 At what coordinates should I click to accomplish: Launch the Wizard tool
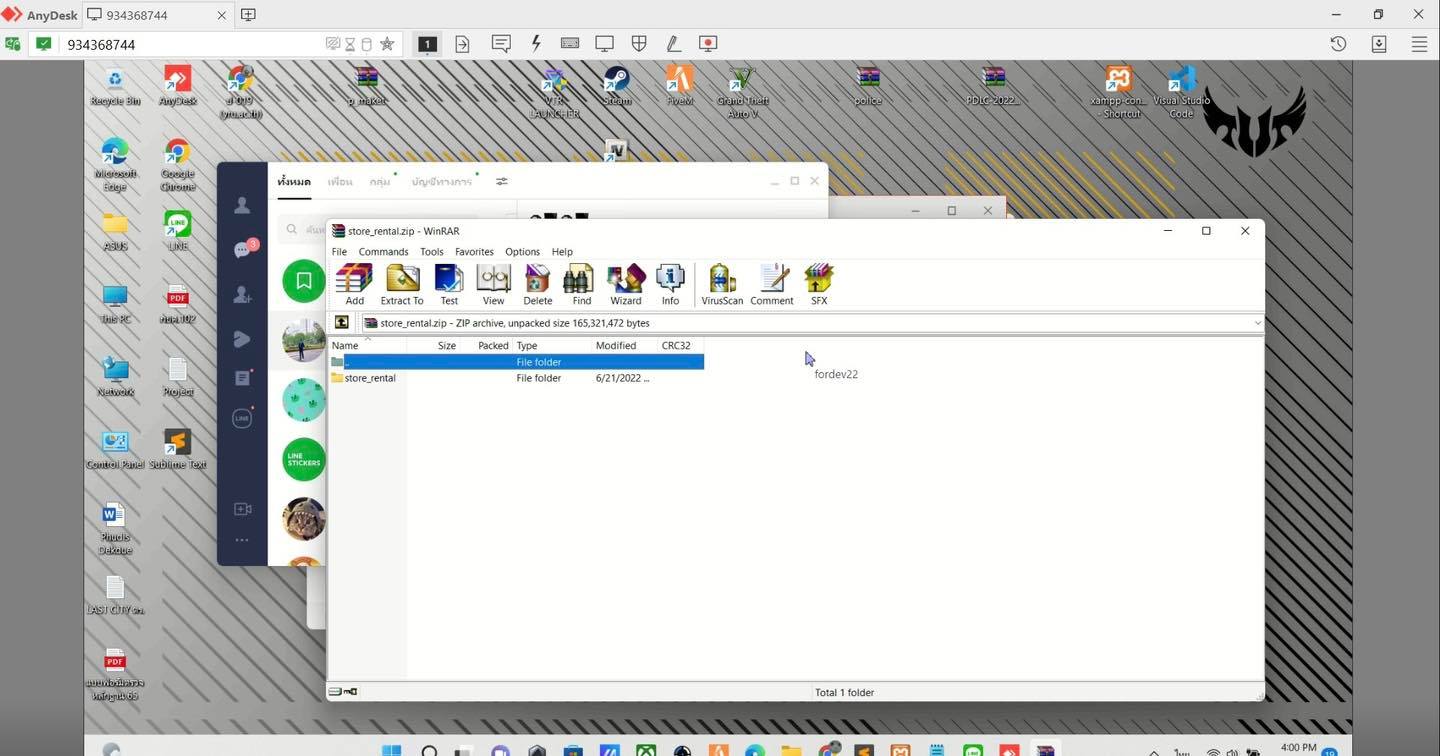(x=626, y=285)
